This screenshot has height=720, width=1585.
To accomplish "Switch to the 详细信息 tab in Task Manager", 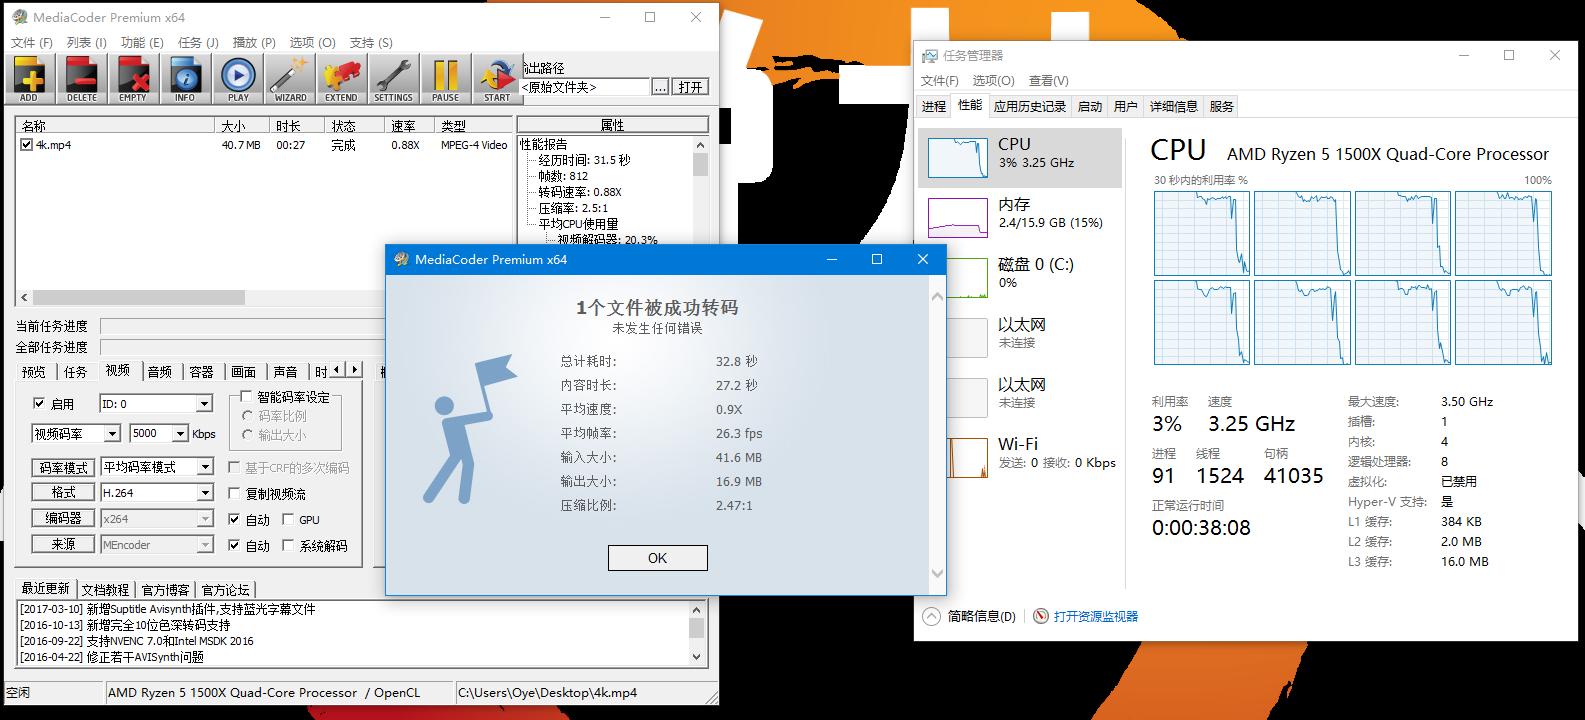I will coord(1173,106).
